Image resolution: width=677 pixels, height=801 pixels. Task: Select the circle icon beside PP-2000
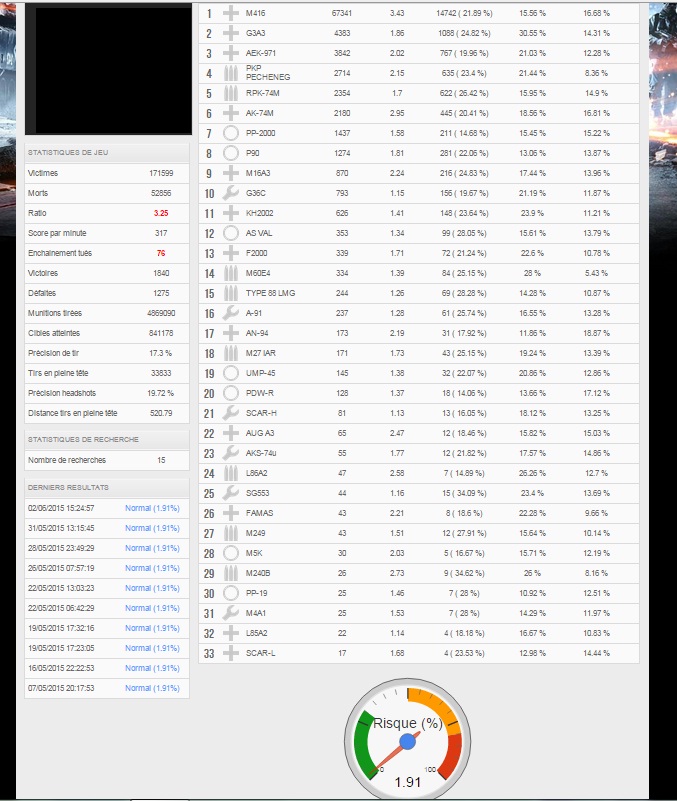click(231, 133)
